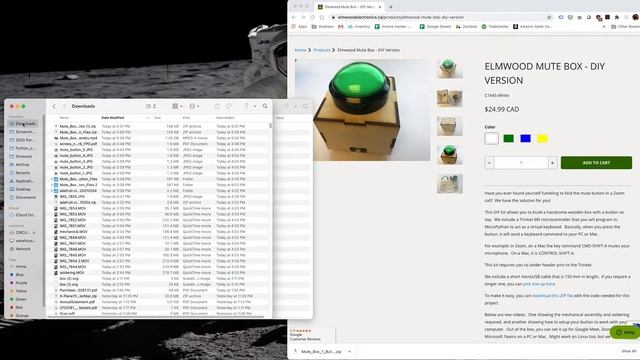
Task: Sort Finder list by Size column
Action: coord(158,118)
